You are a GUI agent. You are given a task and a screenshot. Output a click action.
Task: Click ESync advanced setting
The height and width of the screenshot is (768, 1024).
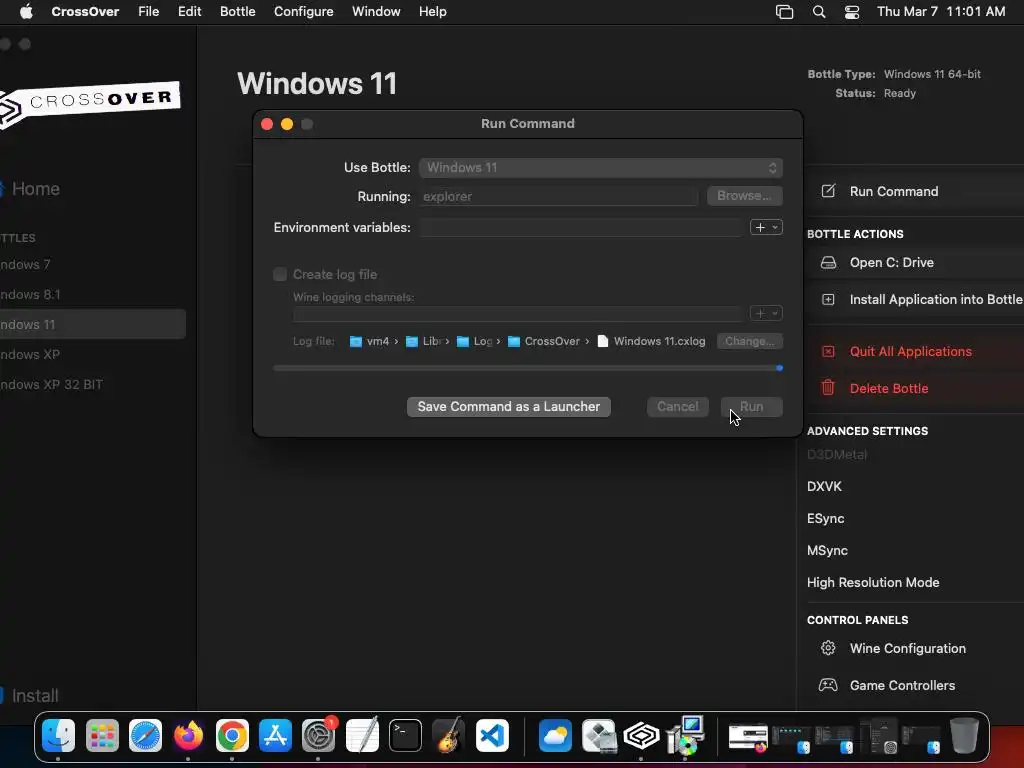click(x=825, y=519)
